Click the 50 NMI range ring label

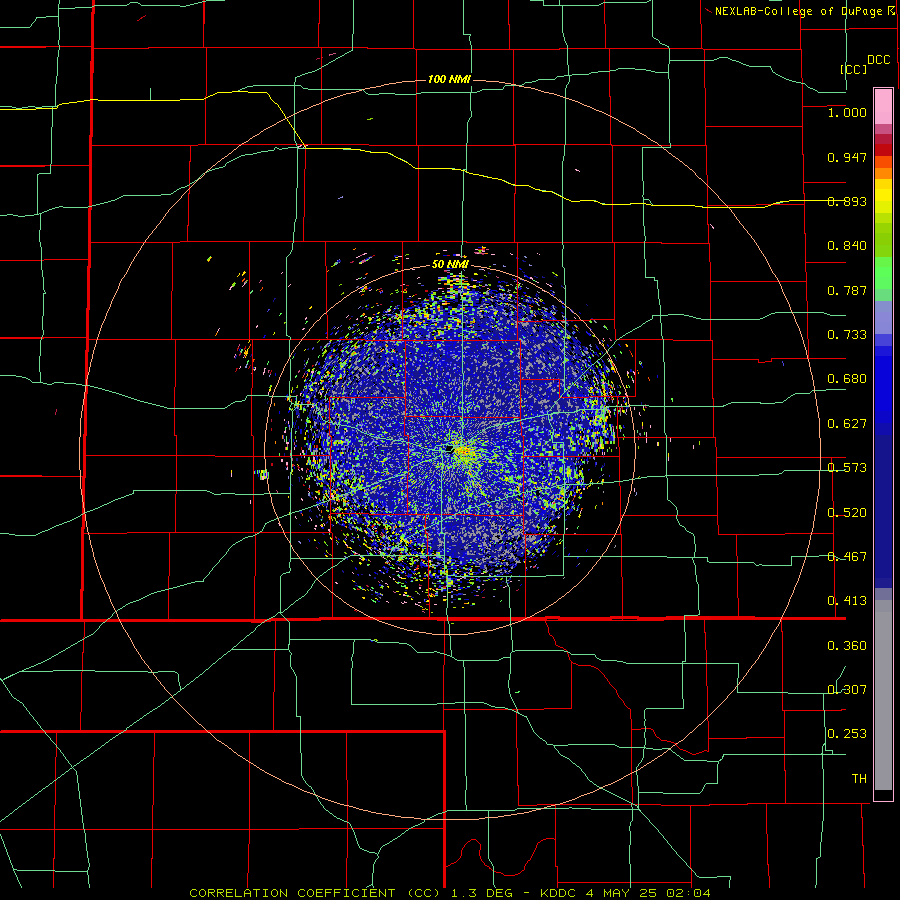click(451, 264)
